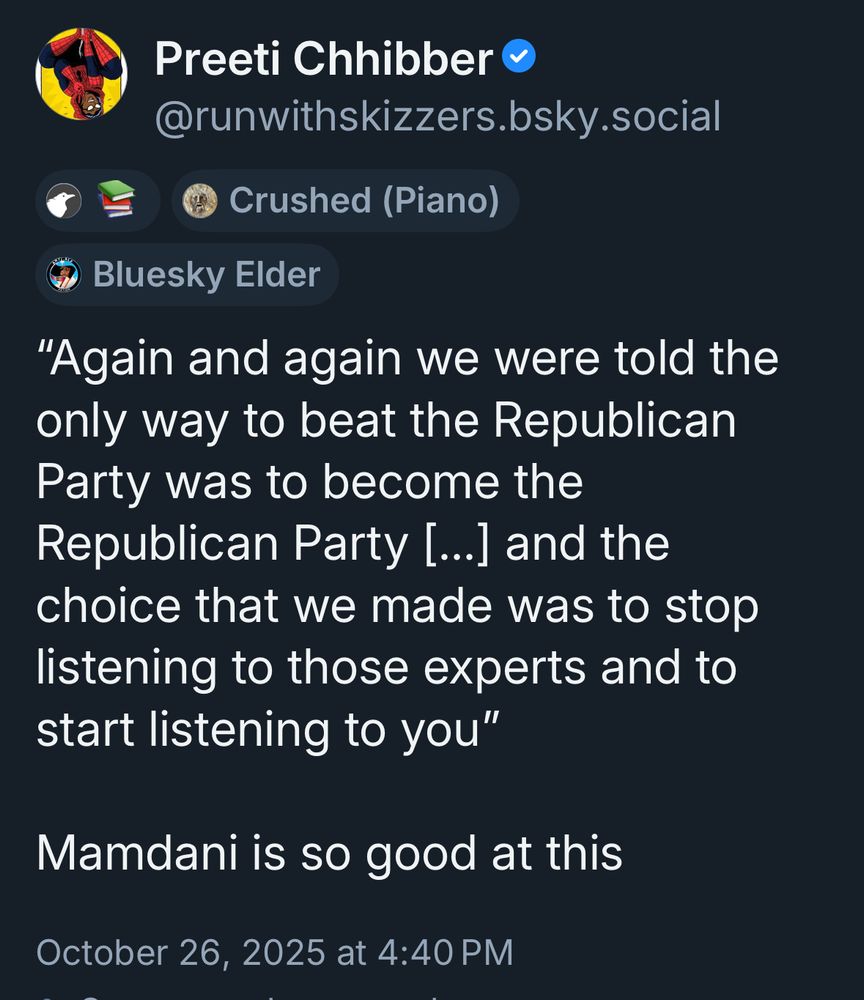Click the circular avatar icon on Bluesky Elder badge
This screenshot has width=864, height=1000.
[62, 274]
